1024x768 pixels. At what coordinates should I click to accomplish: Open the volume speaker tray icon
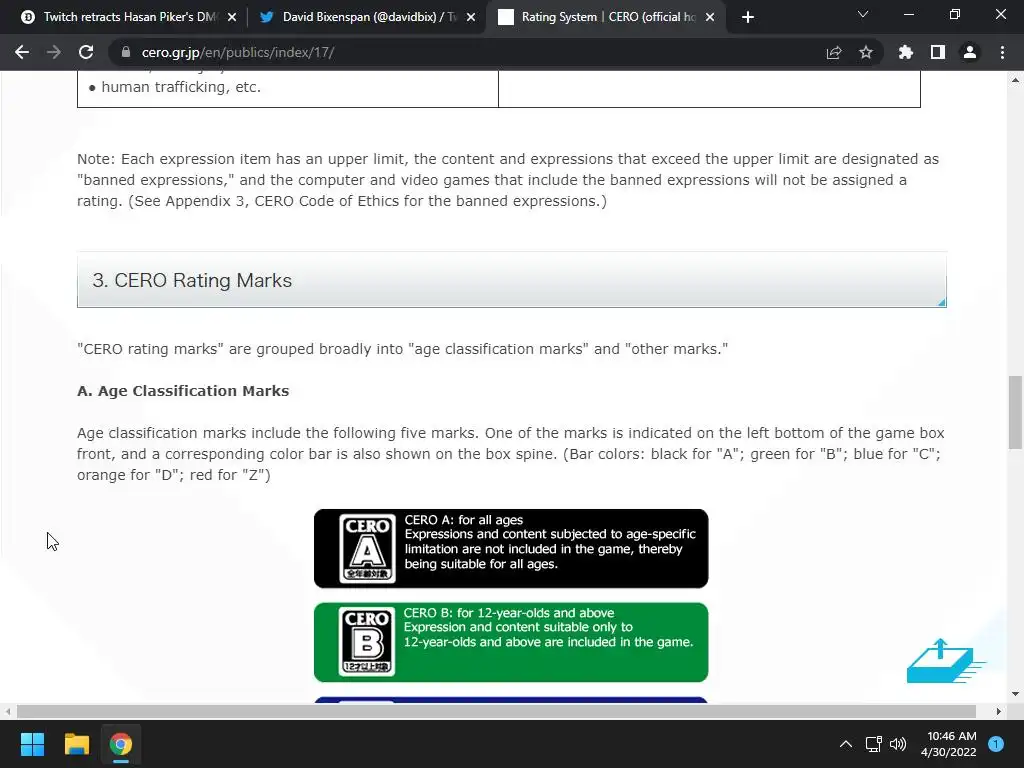[899, 744]
